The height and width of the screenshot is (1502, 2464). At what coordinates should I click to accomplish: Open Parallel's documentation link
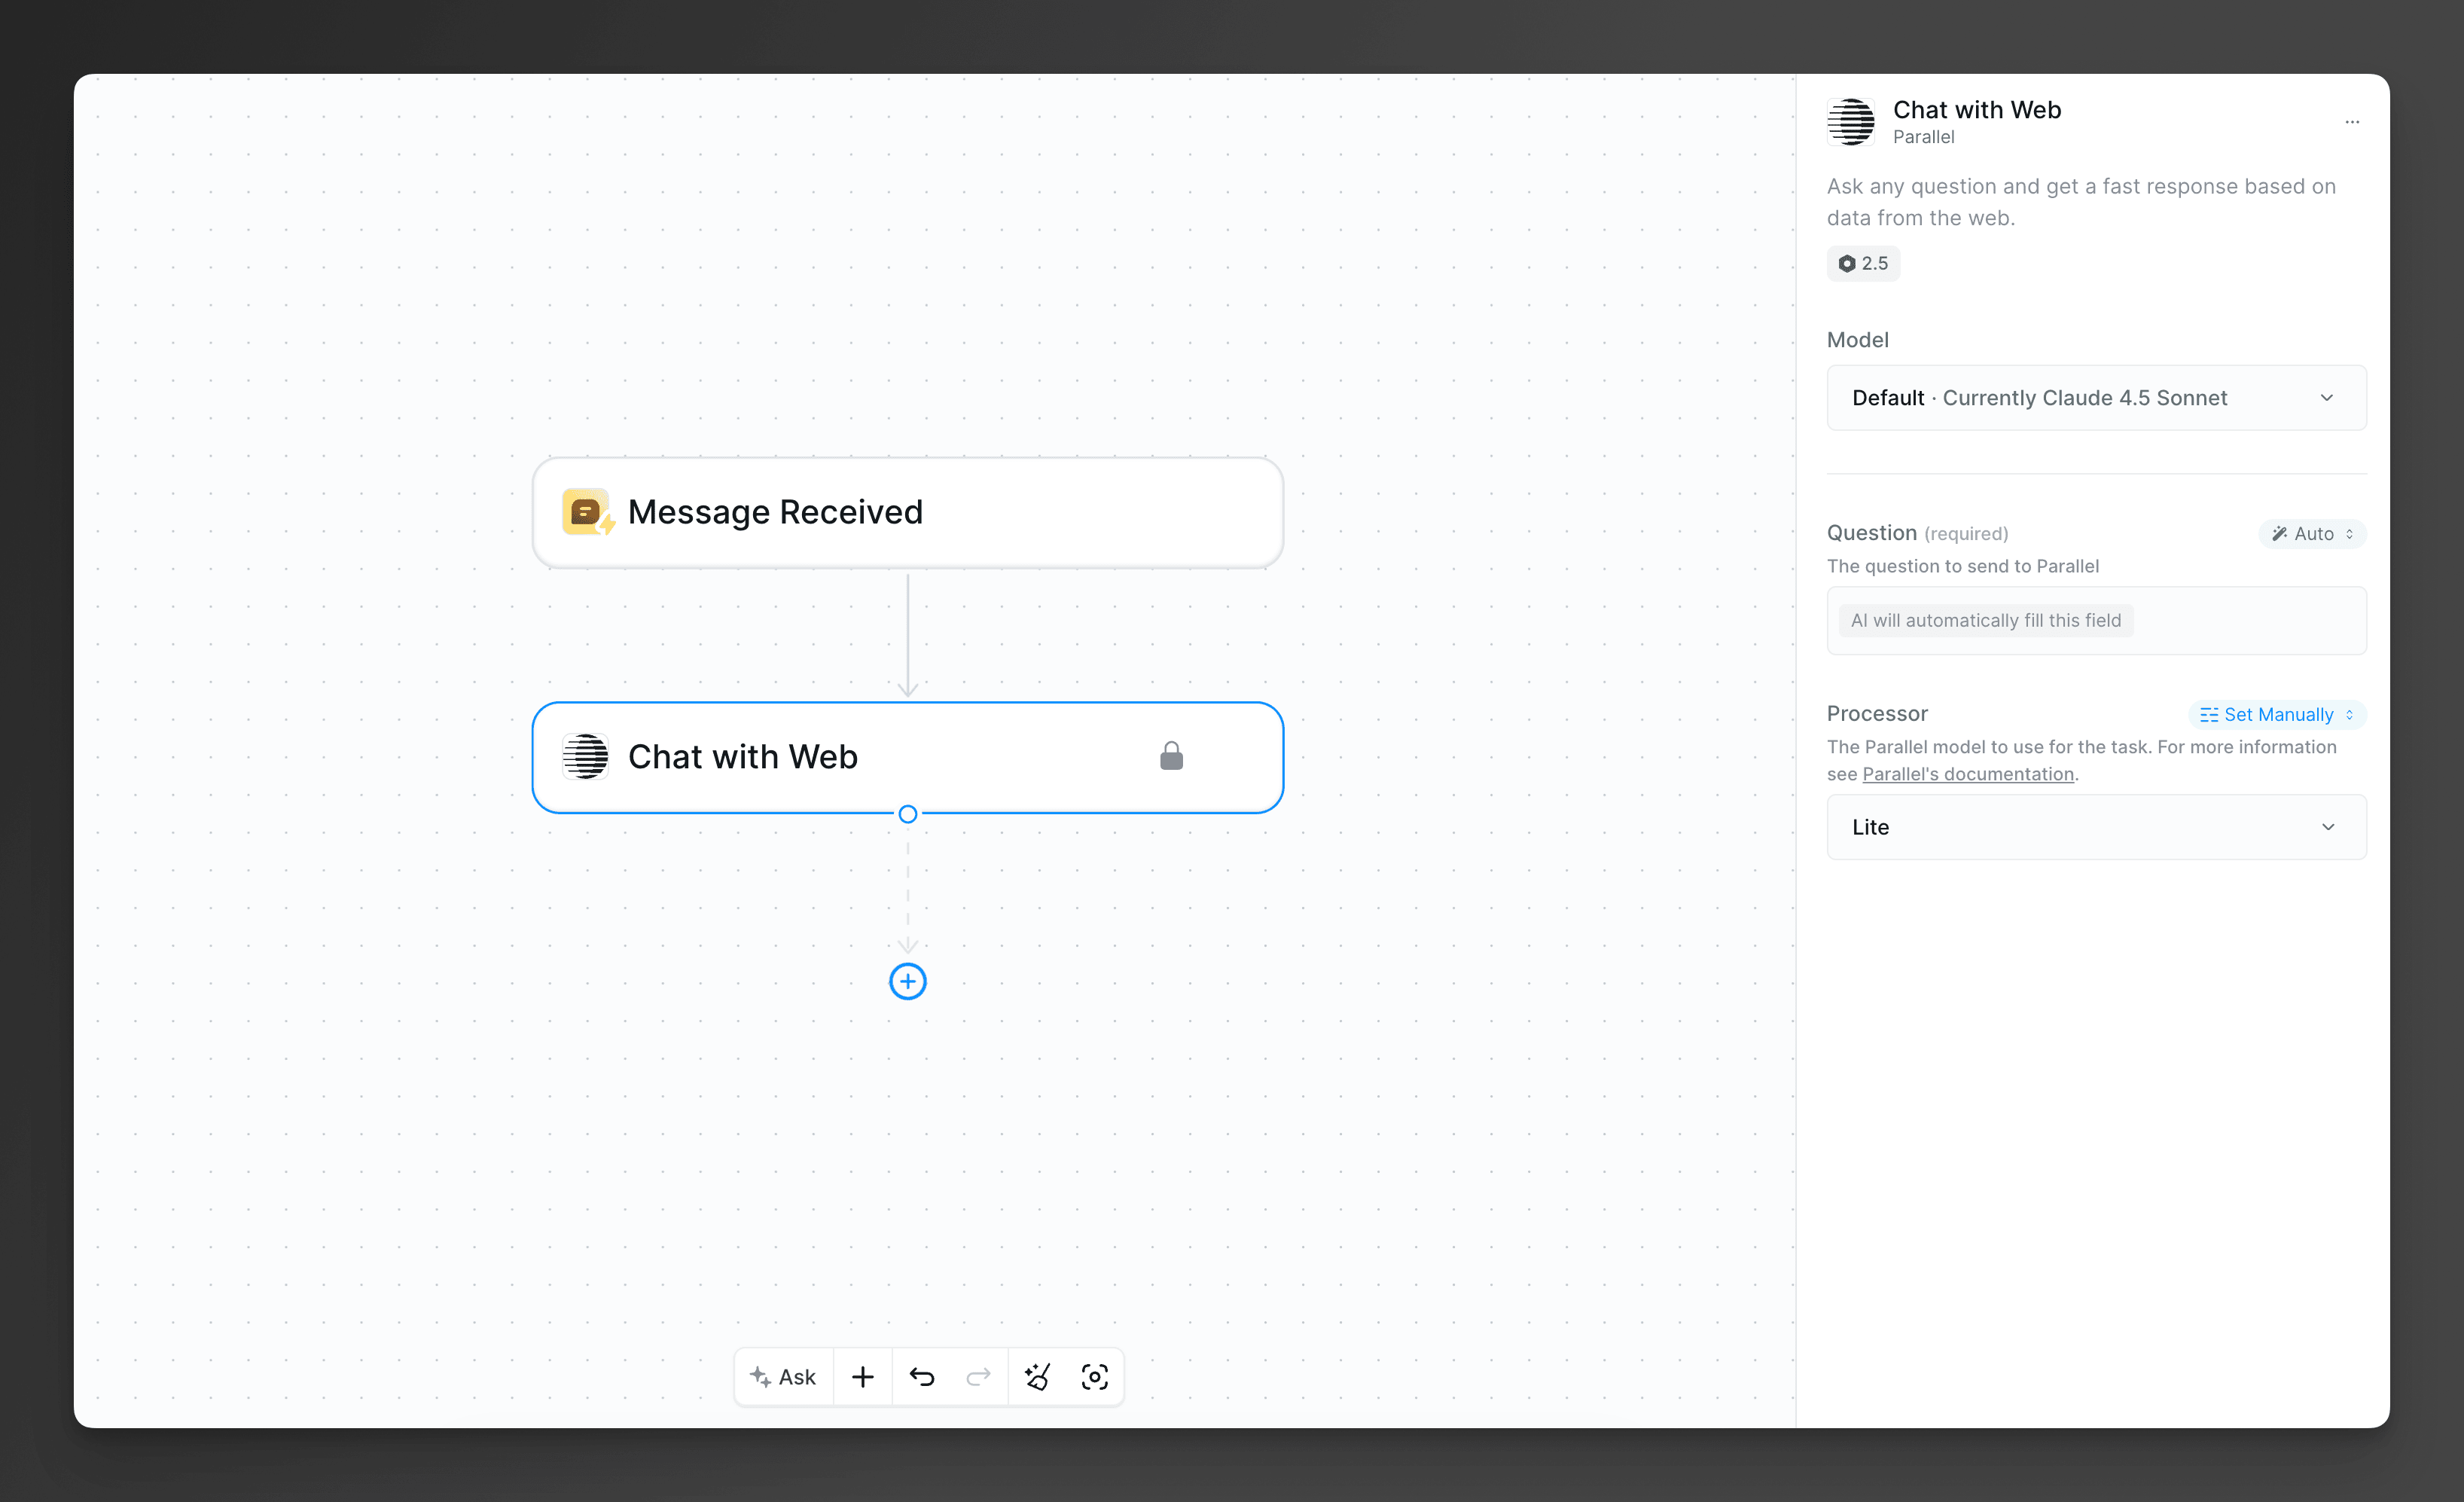click(x=1968, y=773)
